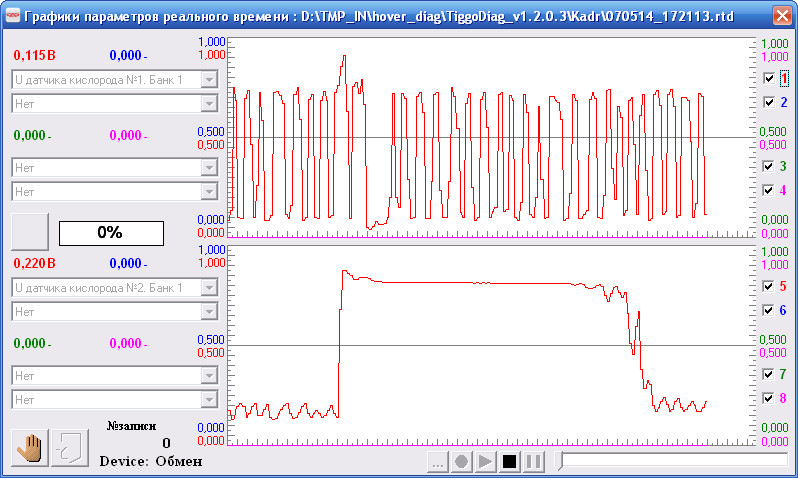Image resolution: width=798 pixels, height=478 pixels.
Task: Open the fourth parameter dropdown above the 0% box
Action: coord(115,191)
